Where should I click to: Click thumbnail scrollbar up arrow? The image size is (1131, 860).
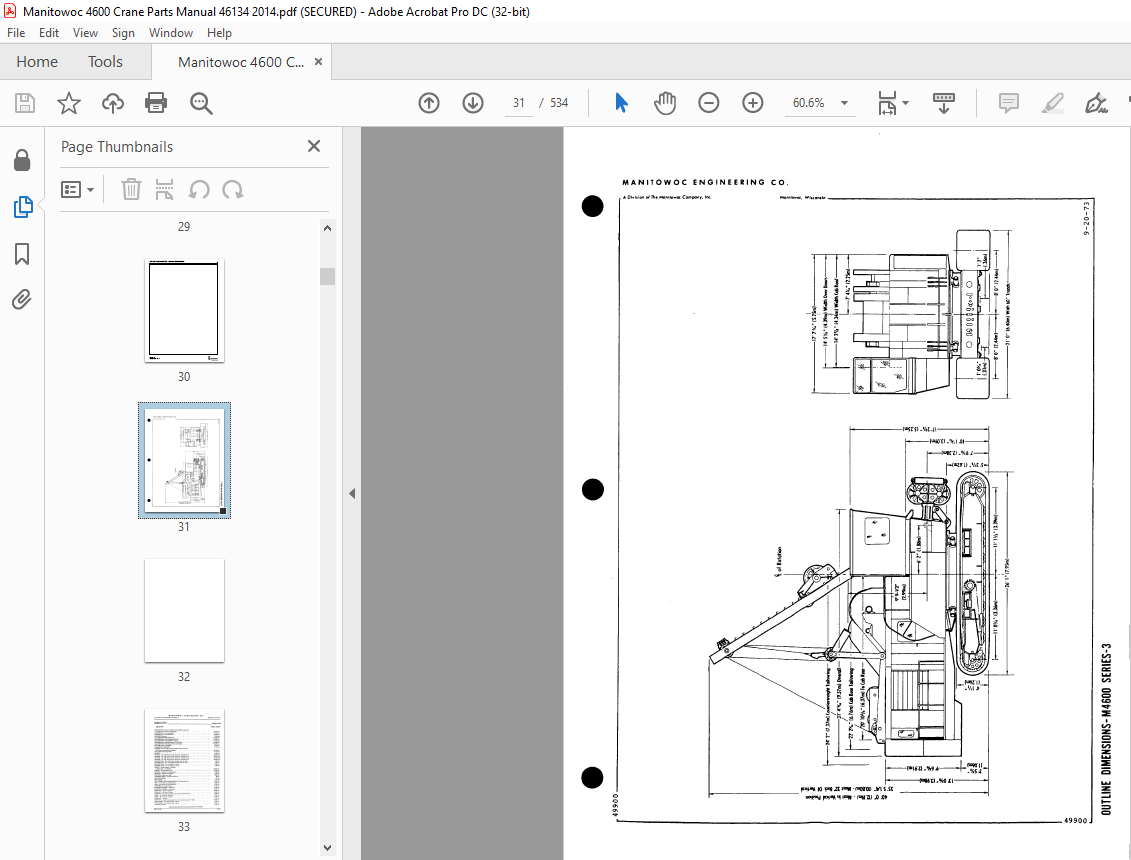point(327,228)
